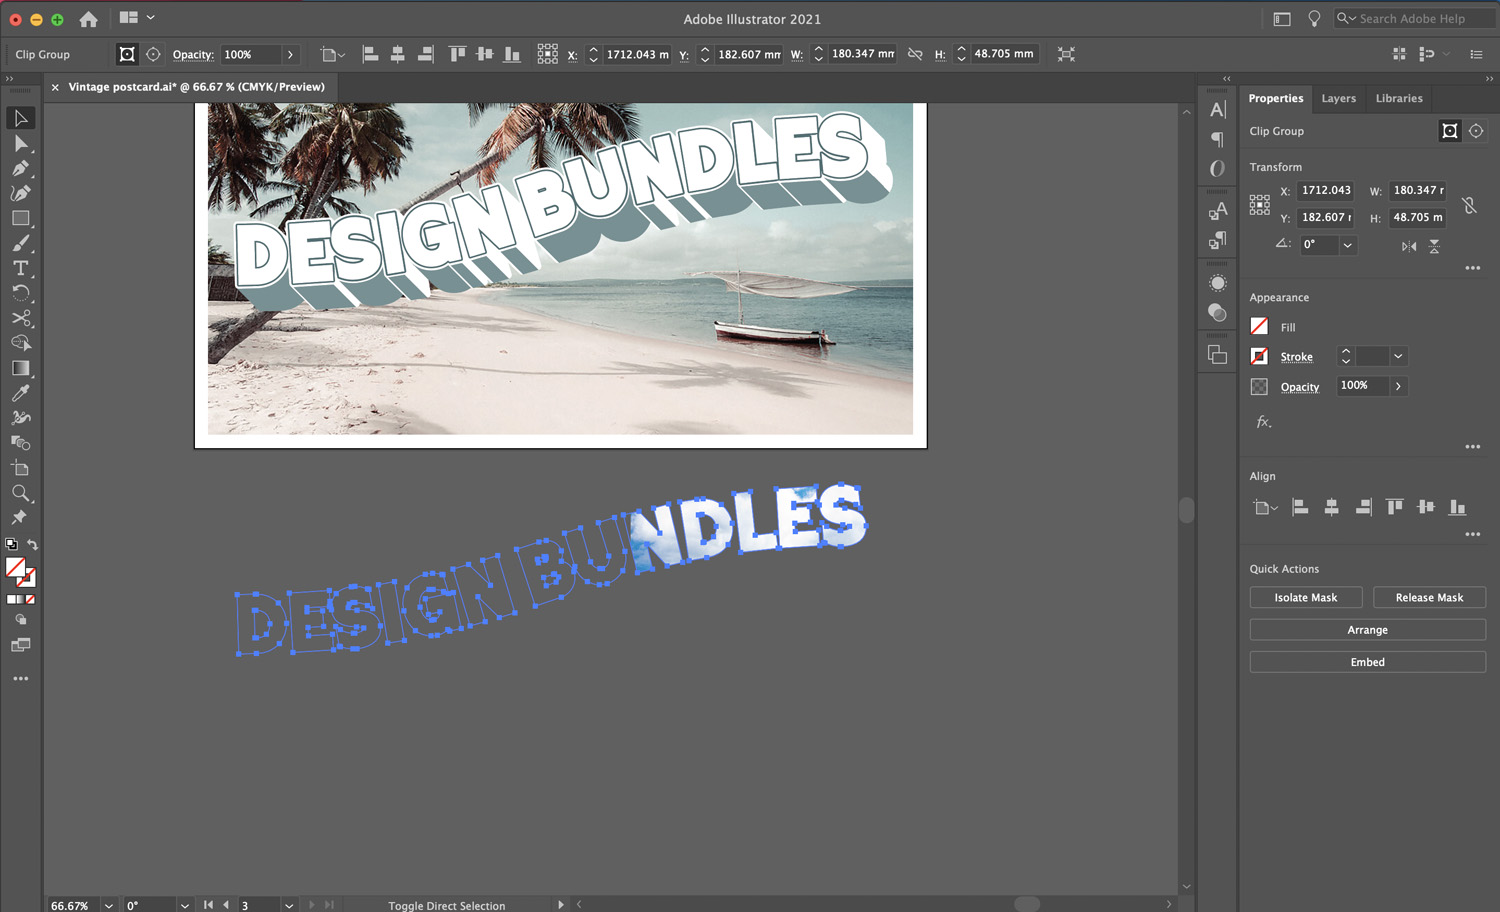The image size is (1500, 912).
Task: Click the Fill color swatch in Appearance
Action: 1259,326
